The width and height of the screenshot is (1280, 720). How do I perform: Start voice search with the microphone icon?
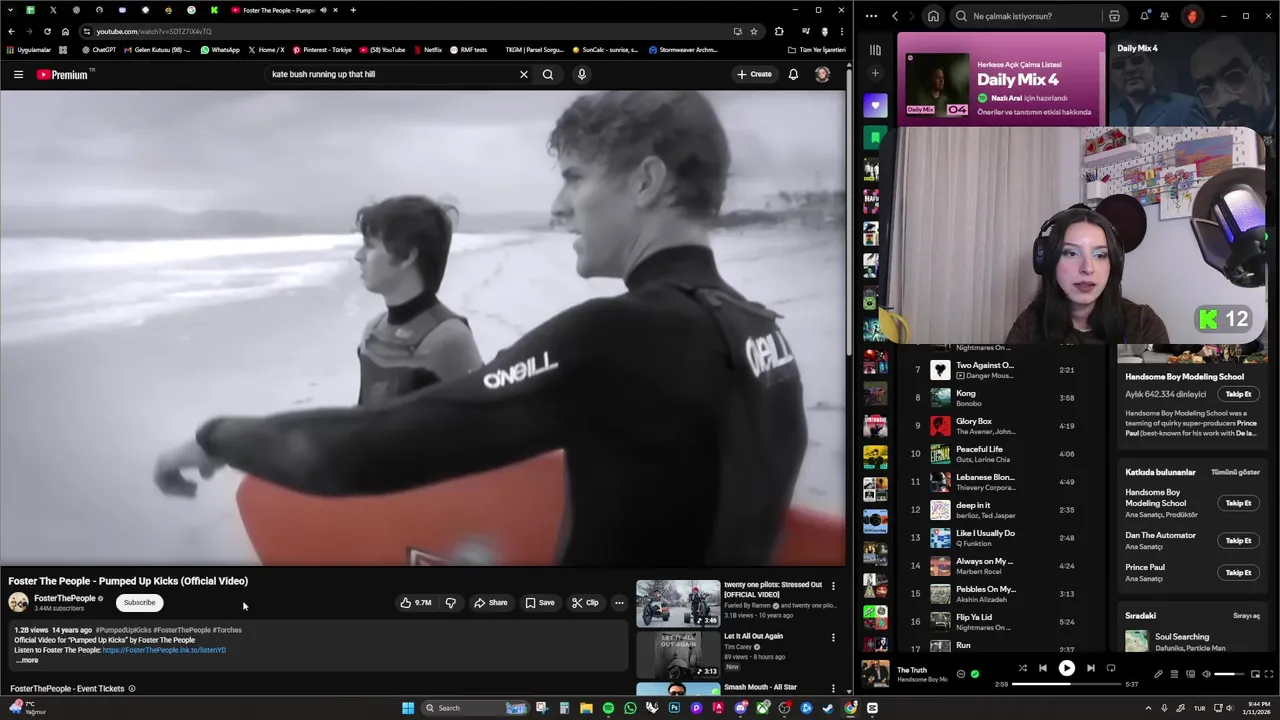pos(581,74)
